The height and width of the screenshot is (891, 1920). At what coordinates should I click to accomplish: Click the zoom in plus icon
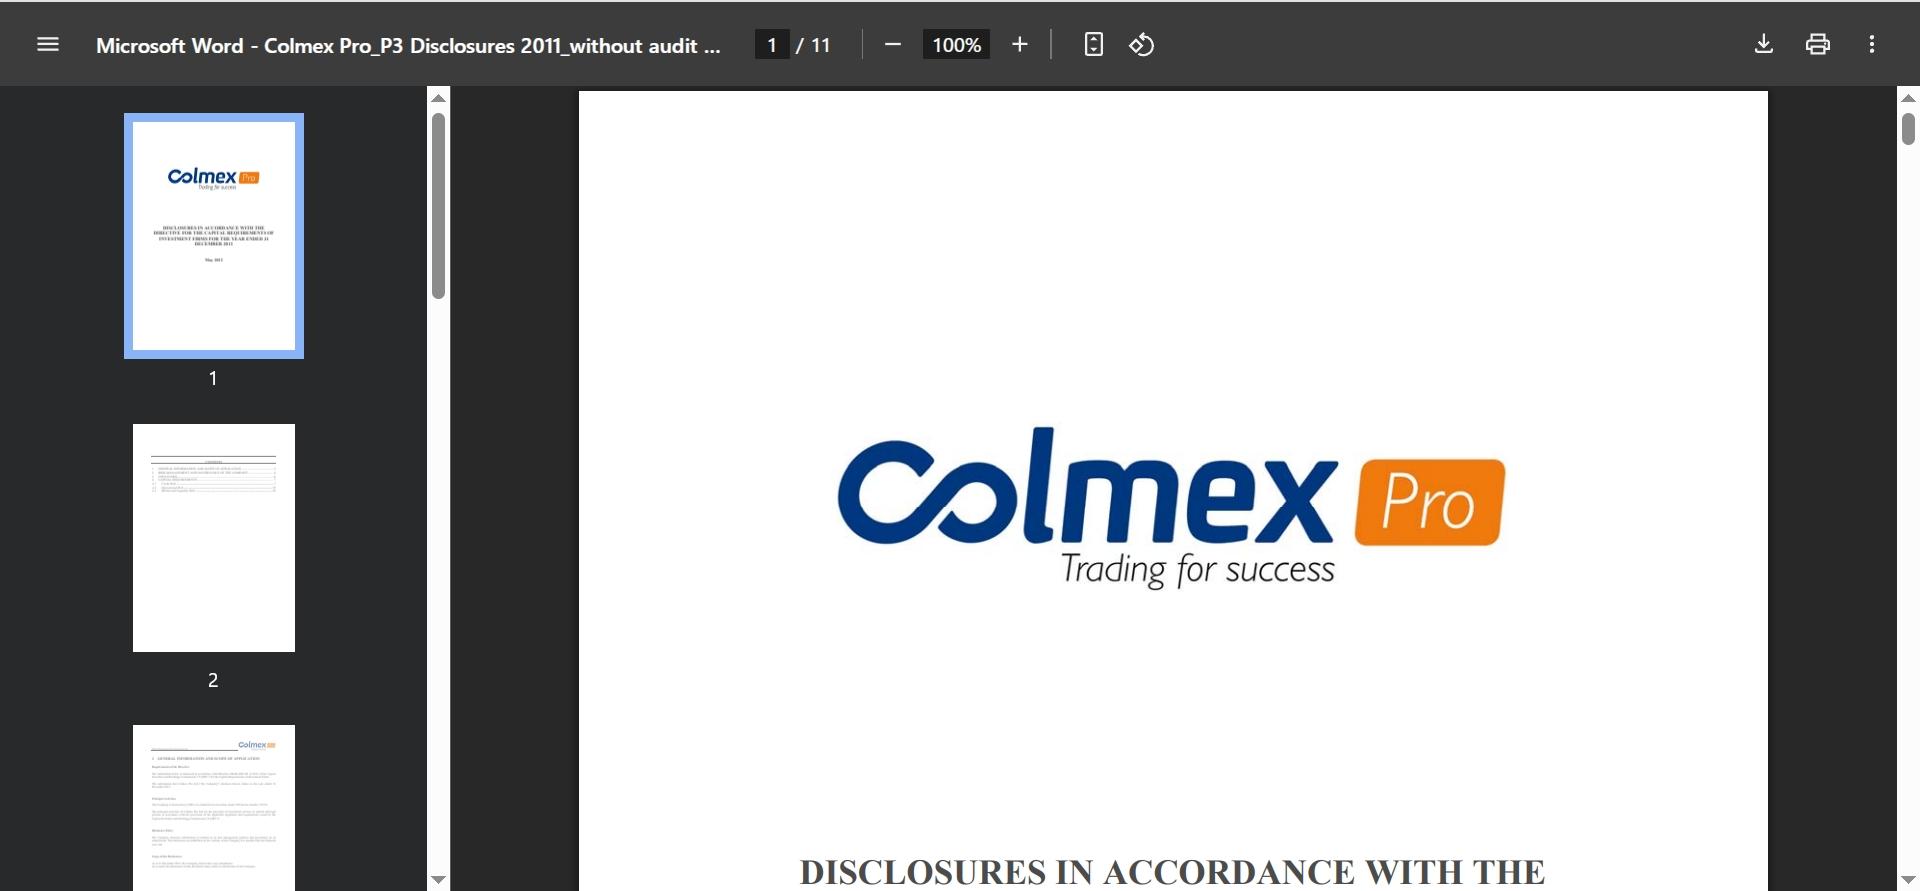(1020, 45)
